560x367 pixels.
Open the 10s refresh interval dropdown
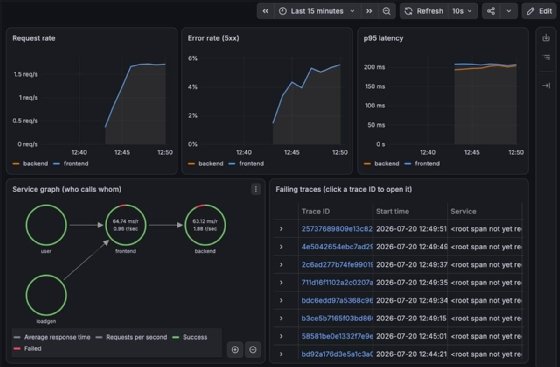pyautogui.click(x=462, y=11)
